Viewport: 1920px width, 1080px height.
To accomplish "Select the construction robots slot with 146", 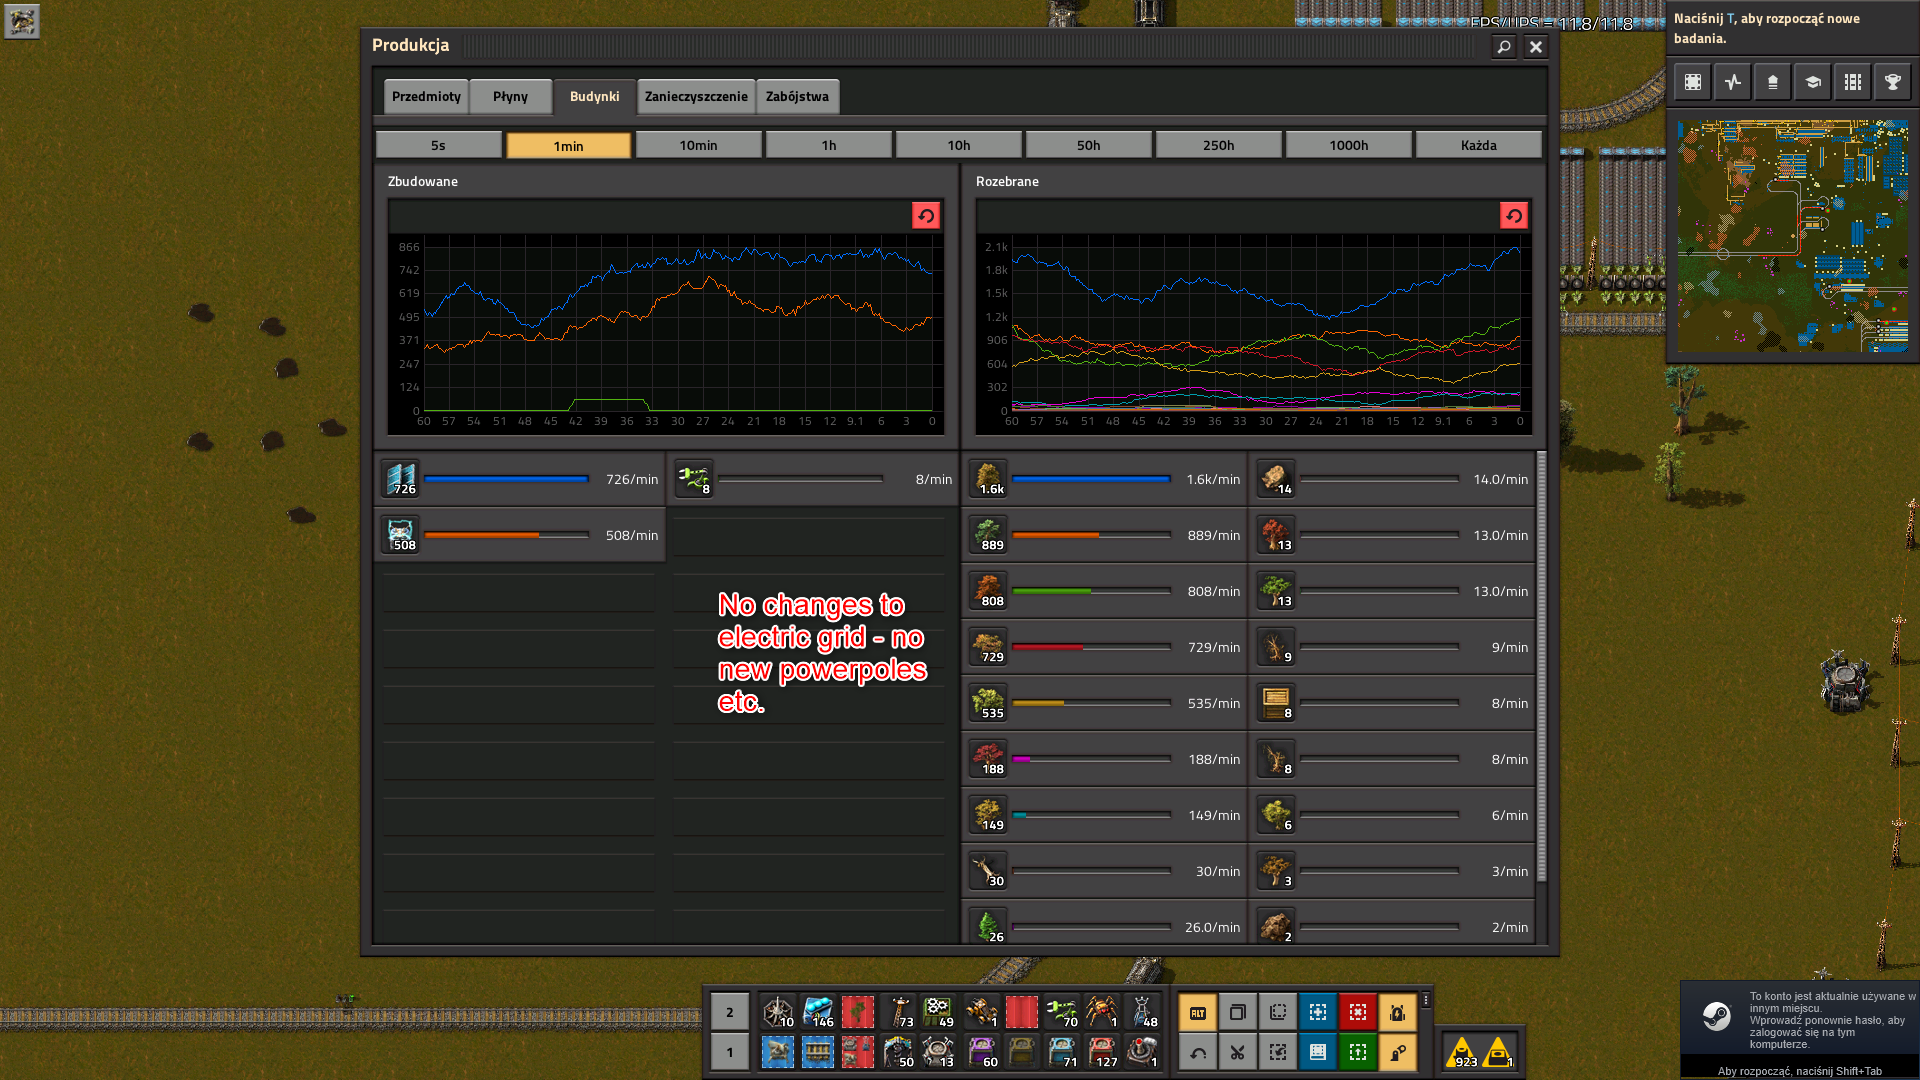I will pos(818,1012).
